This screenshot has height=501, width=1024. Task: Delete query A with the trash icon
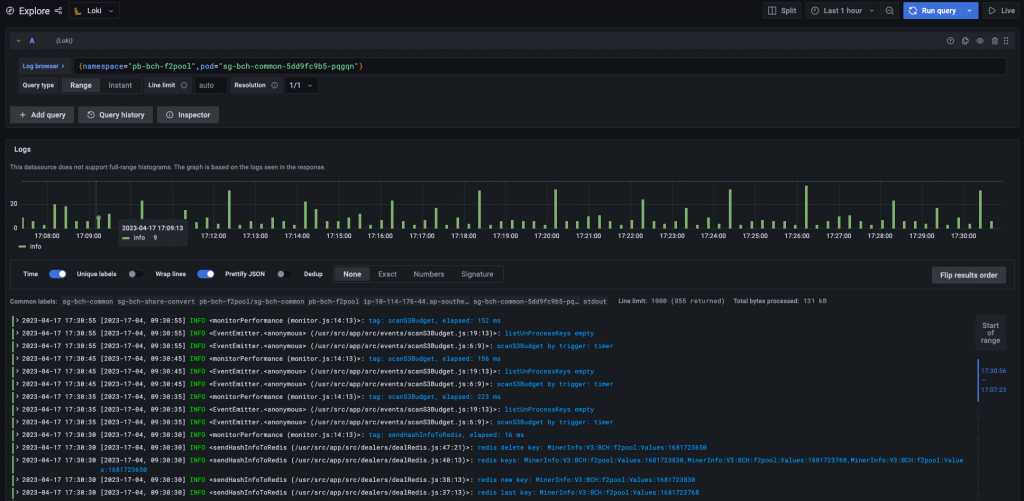(x=995, y=40)
